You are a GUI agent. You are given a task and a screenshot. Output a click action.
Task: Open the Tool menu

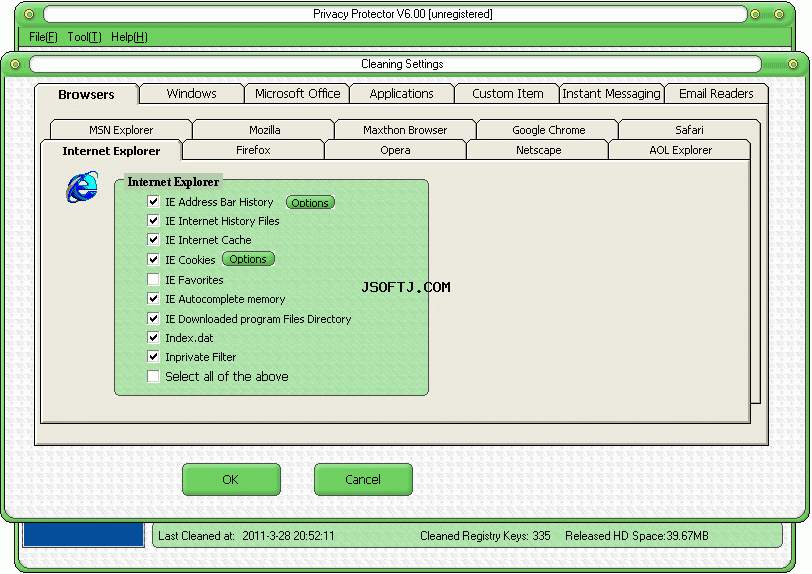coord(84,37)
